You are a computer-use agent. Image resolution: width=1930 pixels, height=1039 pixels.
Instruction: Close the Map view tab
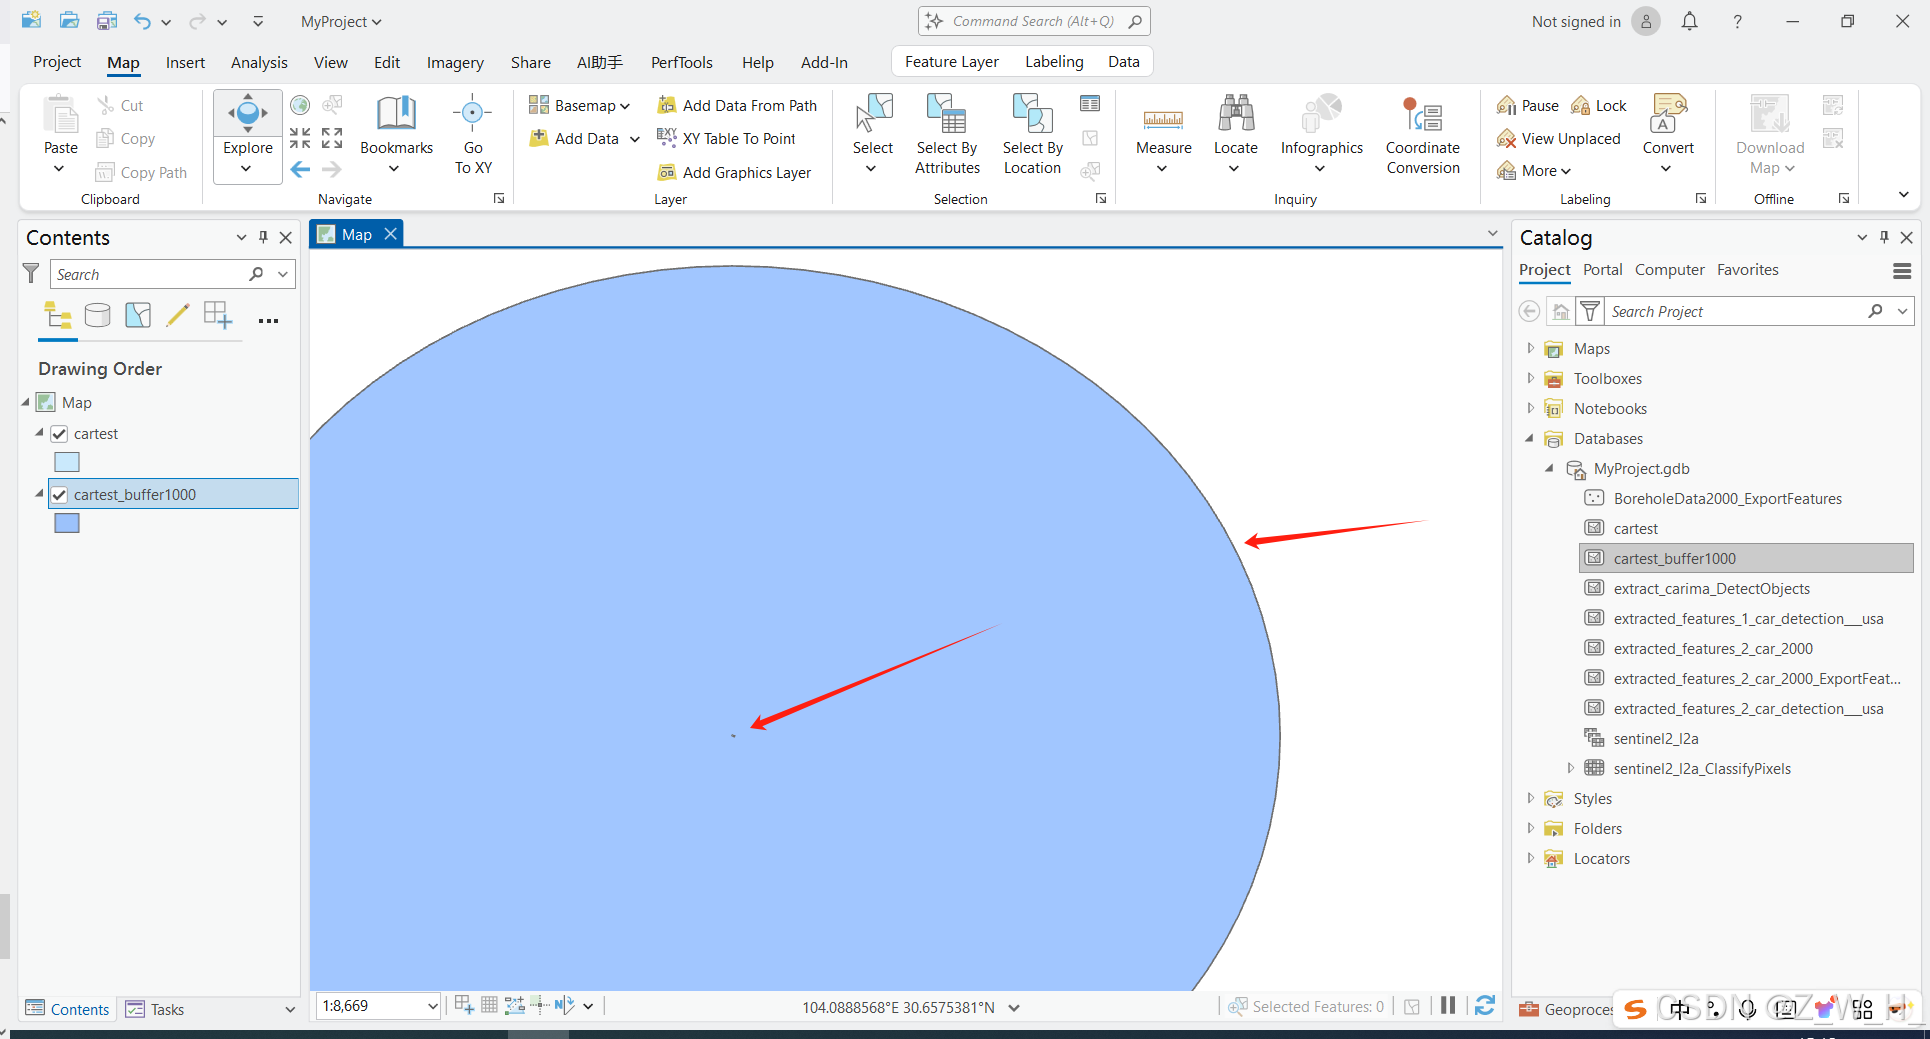[391, 233]
